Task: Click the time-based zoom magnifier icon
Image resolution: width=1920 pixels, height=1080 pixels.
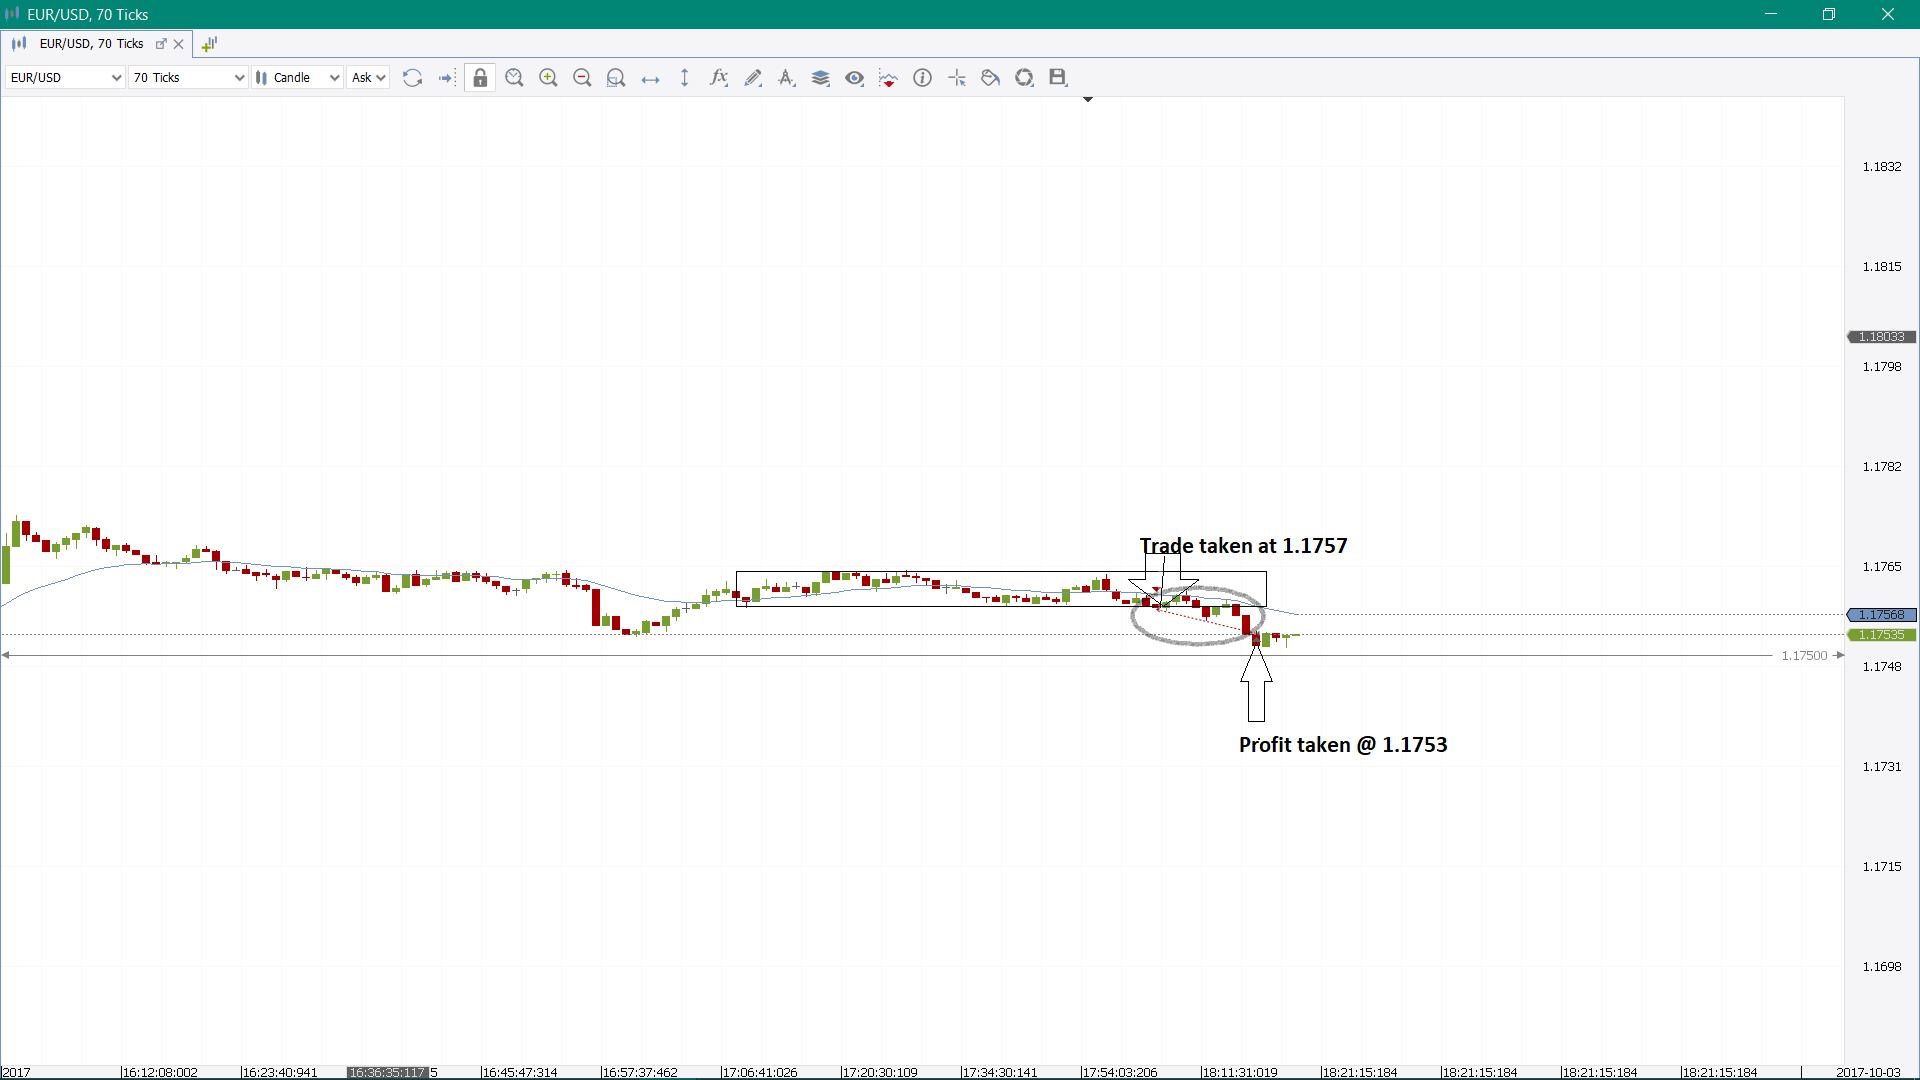Action: 514,77
